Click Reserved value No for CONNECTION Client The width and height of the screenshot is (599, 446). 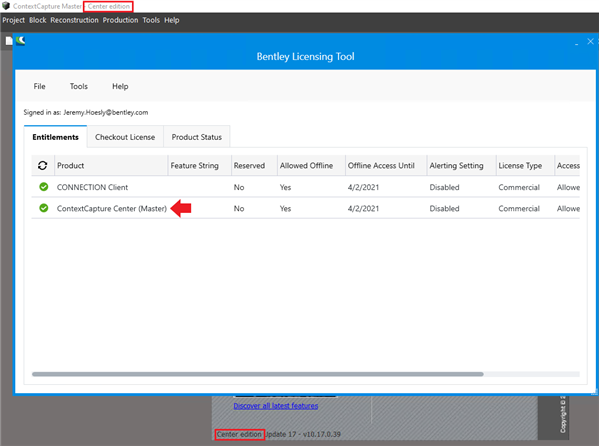239,187
